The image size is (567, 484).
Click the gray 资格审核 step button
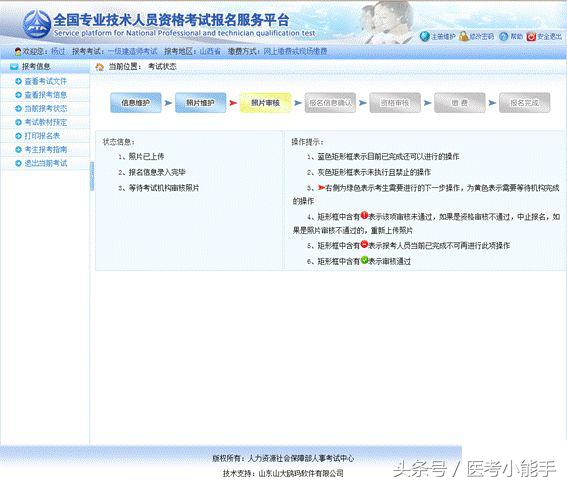click(395, 103)
